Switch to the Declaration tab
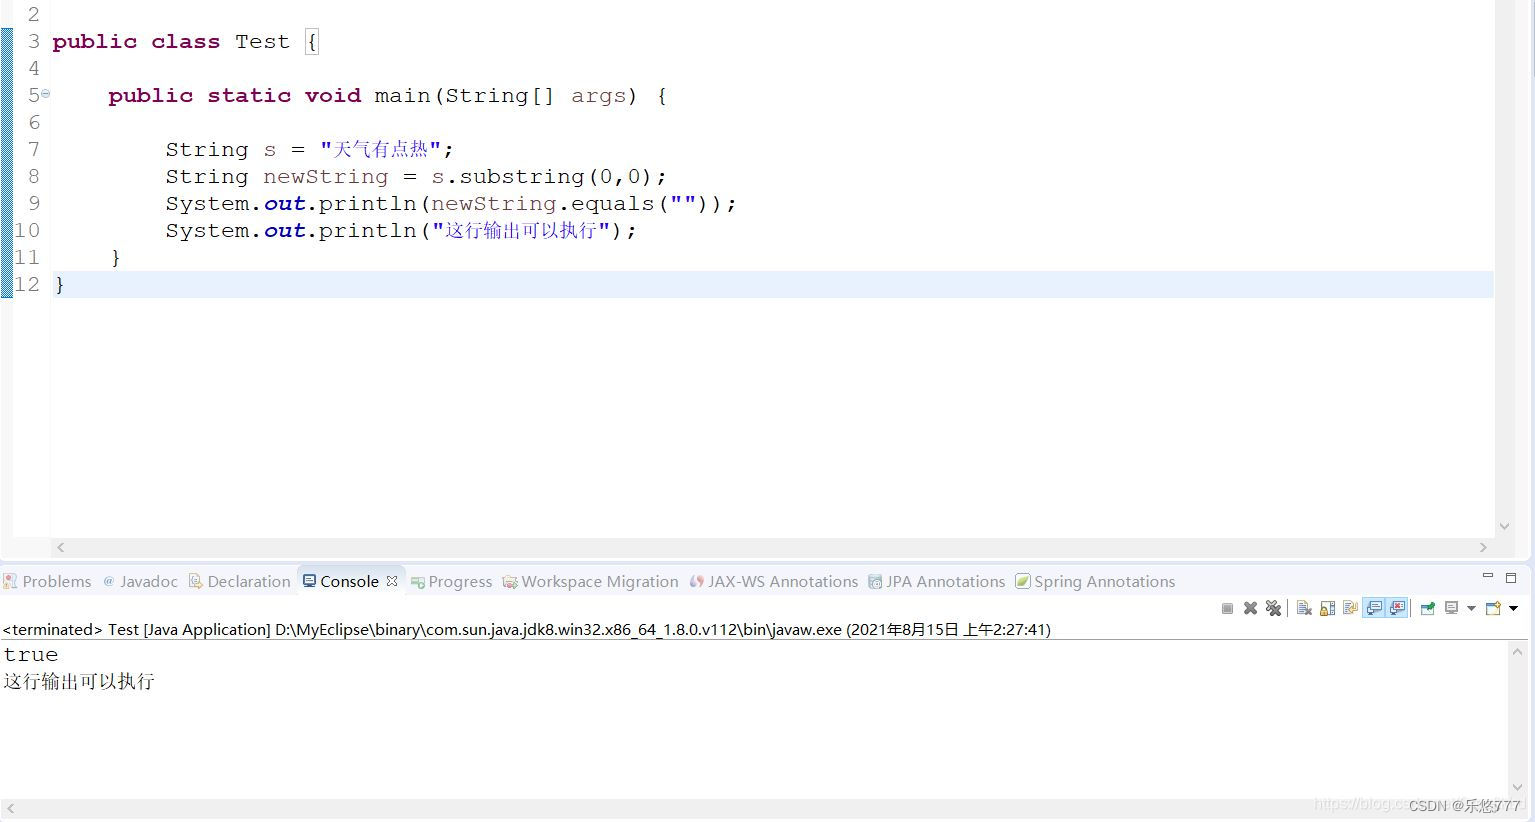 click(x=240, y=581)
